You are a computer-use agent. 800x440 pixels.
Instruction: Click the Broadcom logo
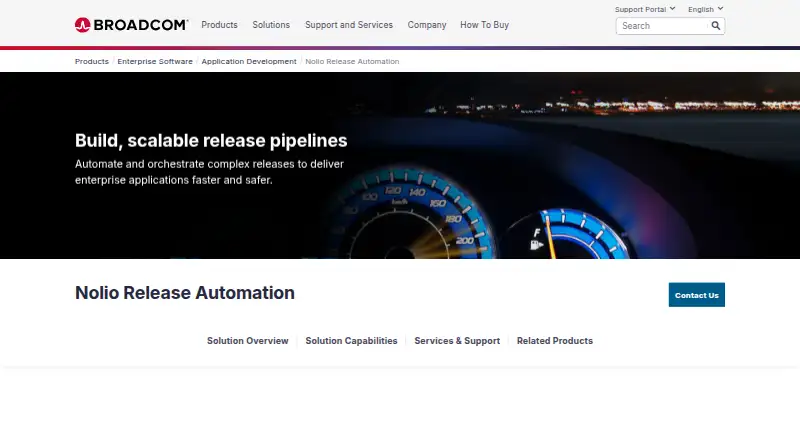pyautogui.click(x=132, y=25)
